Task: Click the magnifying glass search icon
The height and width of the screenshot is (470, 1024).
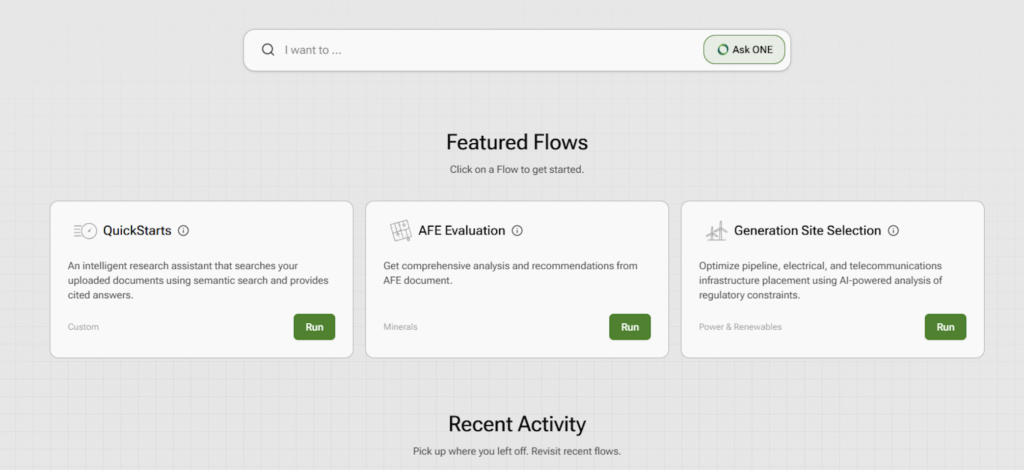Action: 268,50
